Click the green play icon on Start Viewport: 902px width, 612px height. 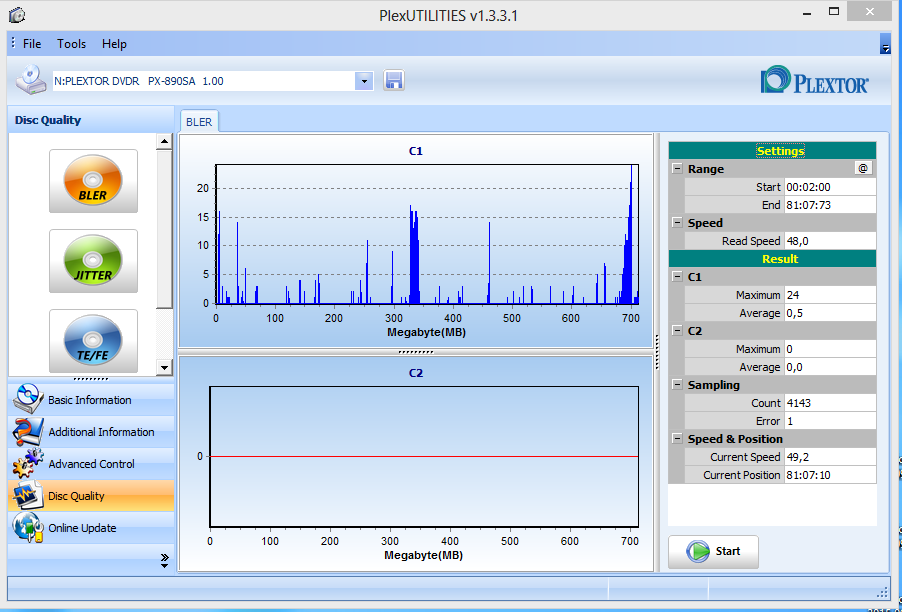[x=698, y=551]
